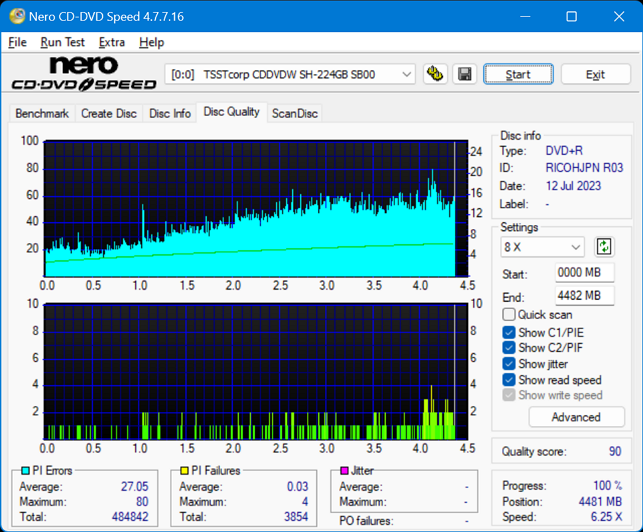This screenshot has height=532, width=643.
Task: Click the magenta Jitter legend swatch
Action: [x=344, y=470]
